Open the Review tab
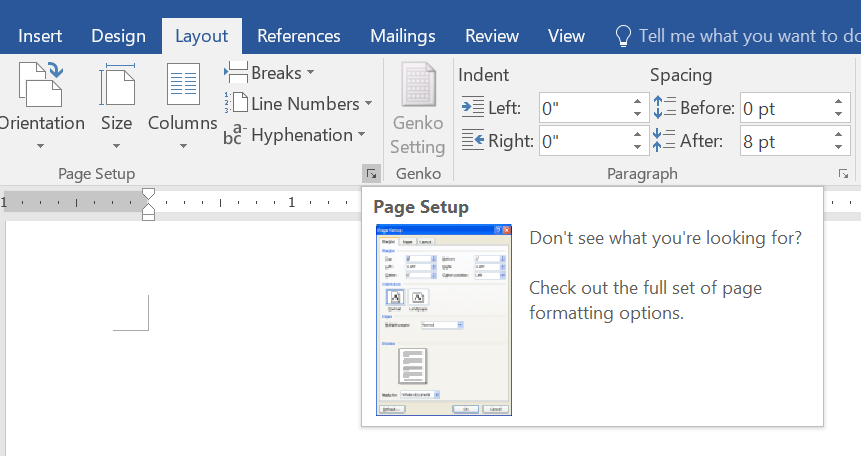 tap(492, 36)
